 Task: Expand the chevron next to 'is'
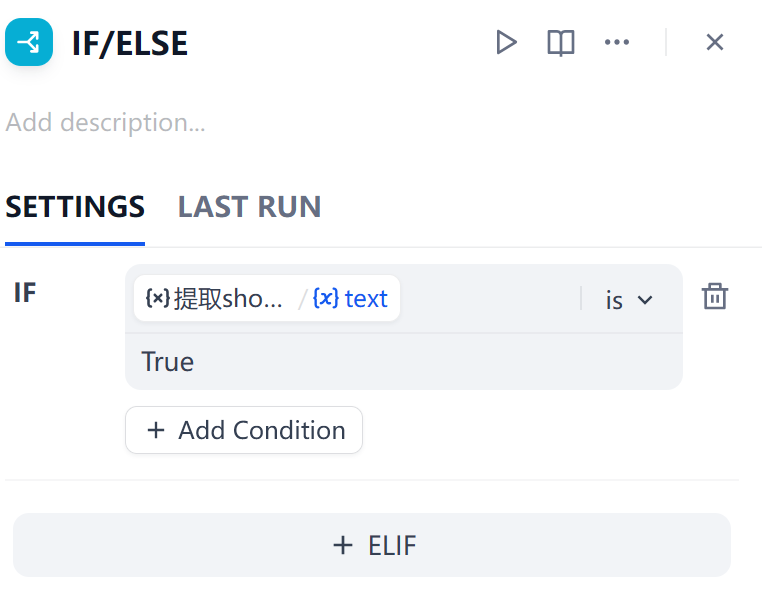[645, 299]
